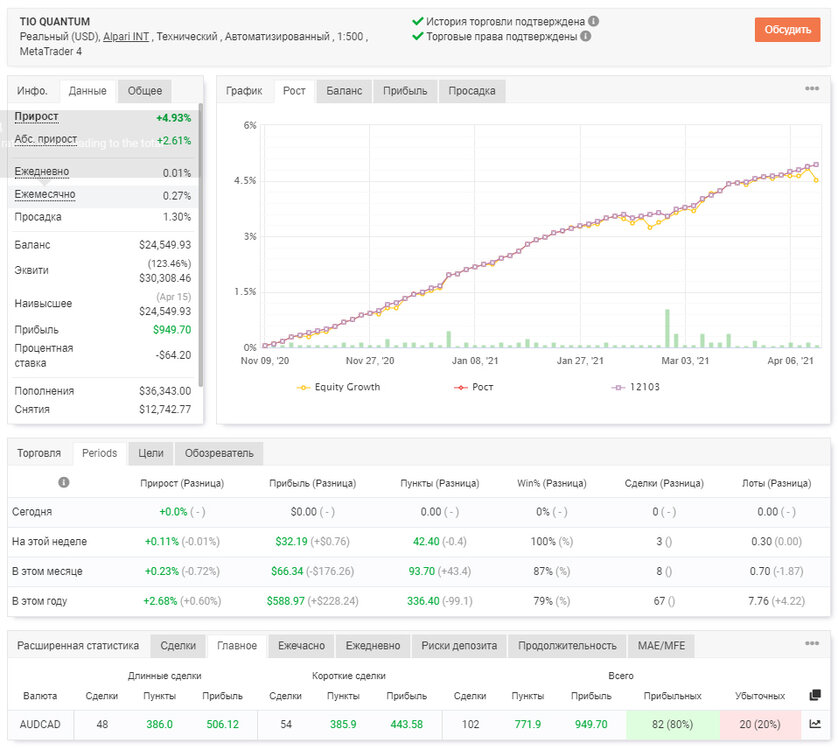This screenshot has height=750, width=838.
Task: Open the Ежедневно statistics tab
Action: [373, 646]
